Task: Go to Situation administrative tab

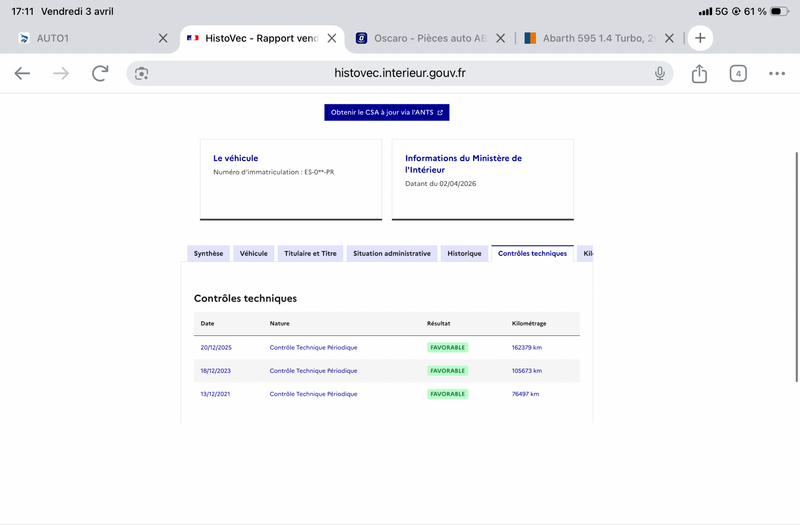Action: (392, 254)
